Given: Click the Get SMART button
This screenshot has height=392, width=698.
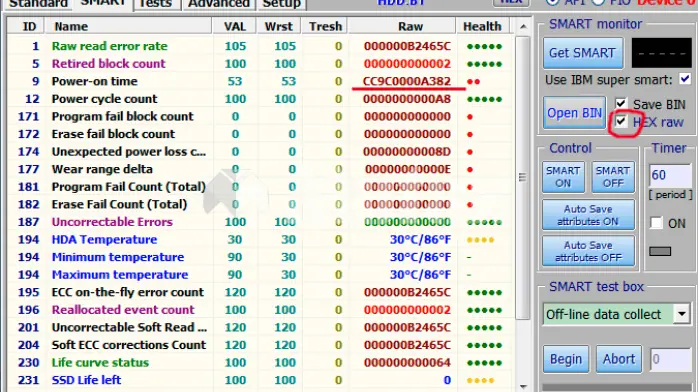Looking at the screenshot, I should (x=582, y=53).
